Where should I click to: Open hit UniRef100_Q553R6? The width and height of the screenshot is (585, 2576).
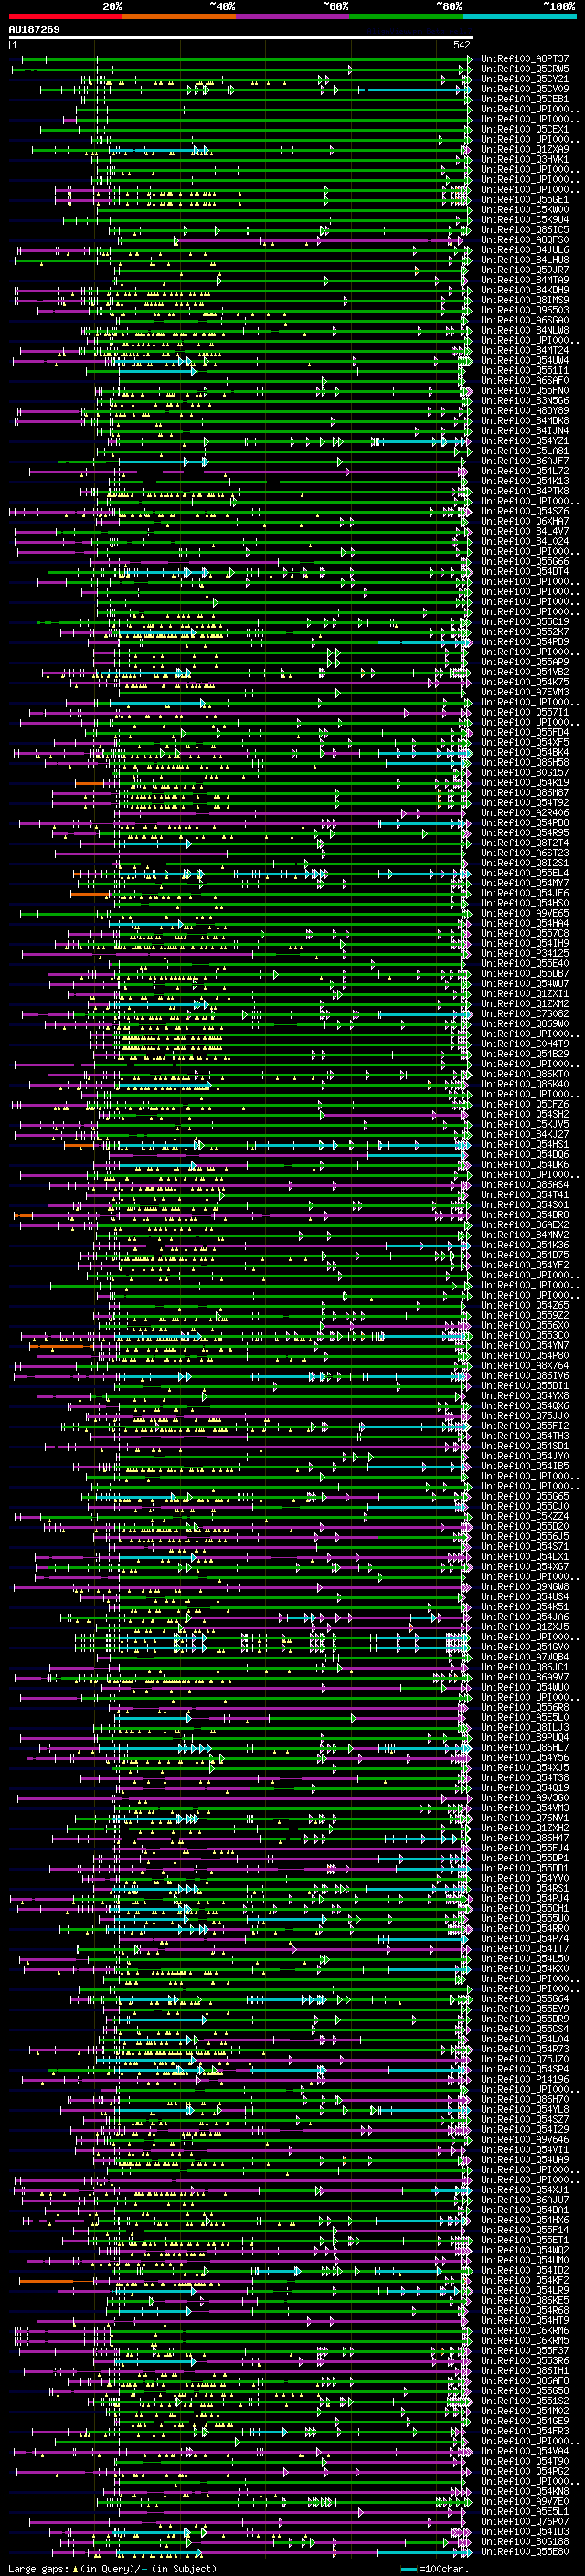(525, 2361)
